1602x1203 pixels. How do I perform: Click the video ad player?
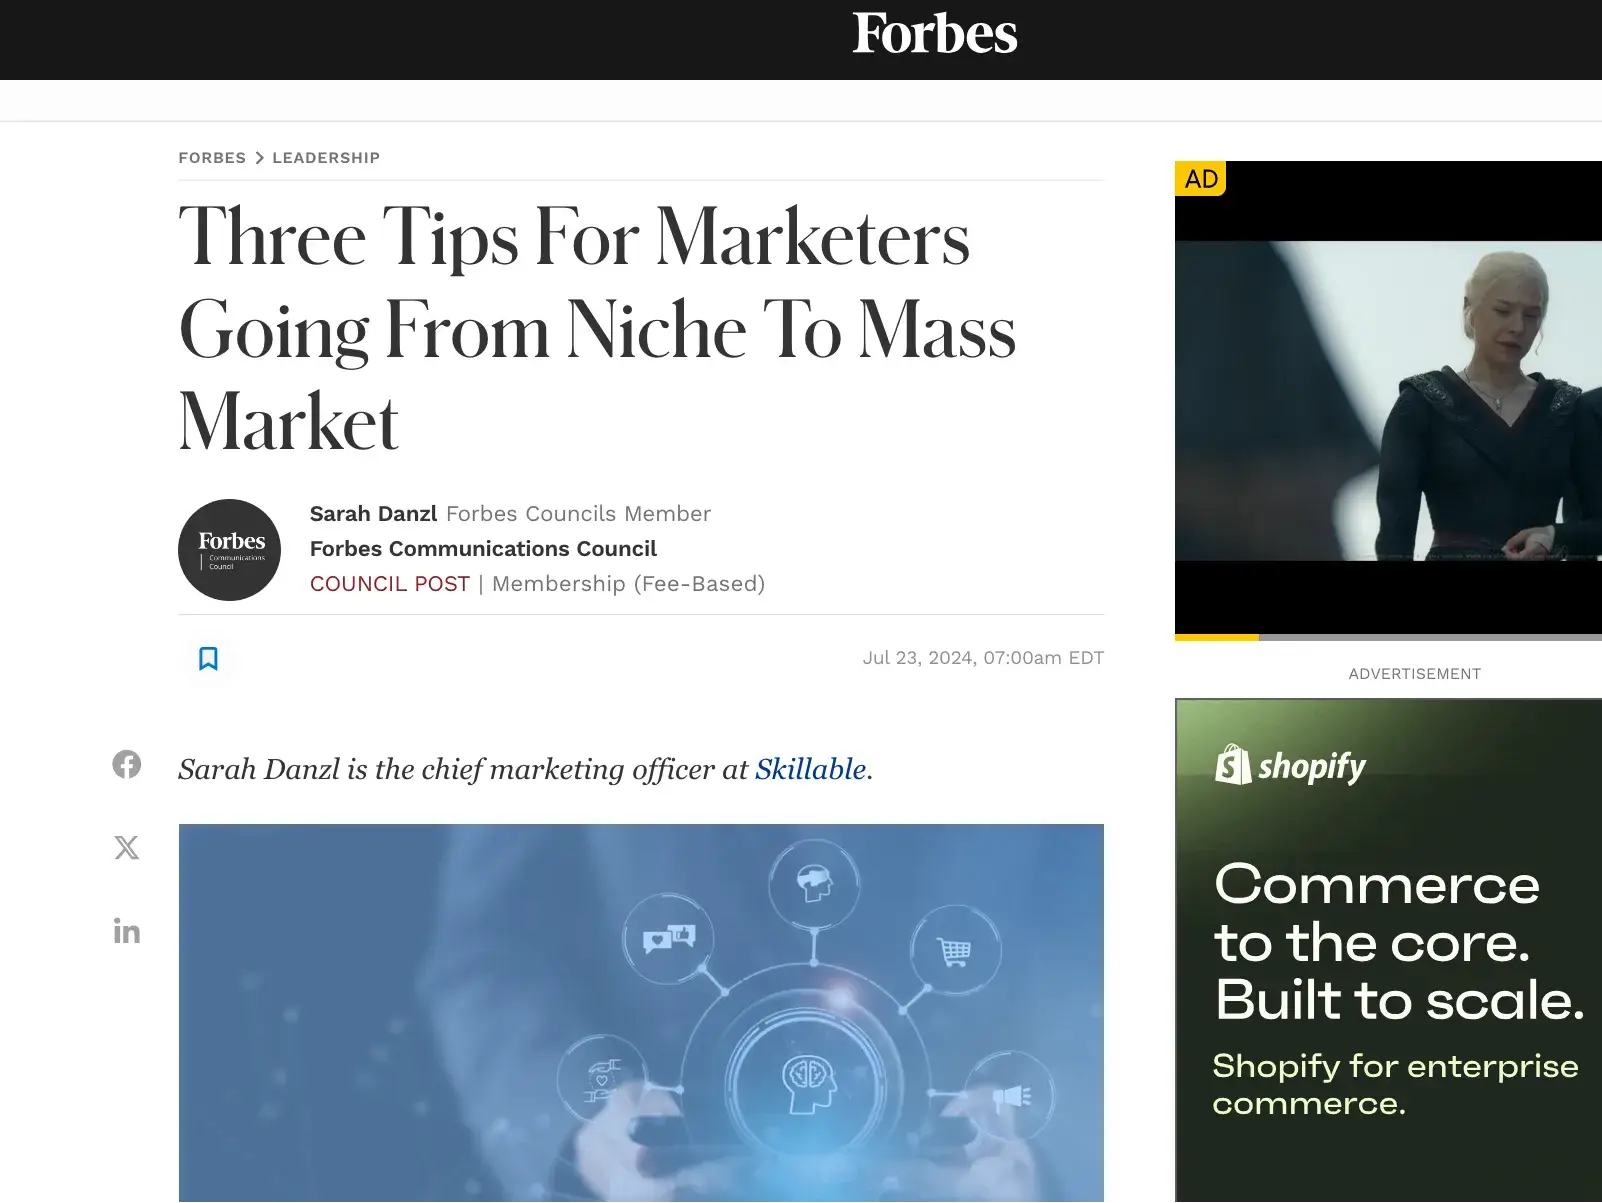tap(1388, 400)
